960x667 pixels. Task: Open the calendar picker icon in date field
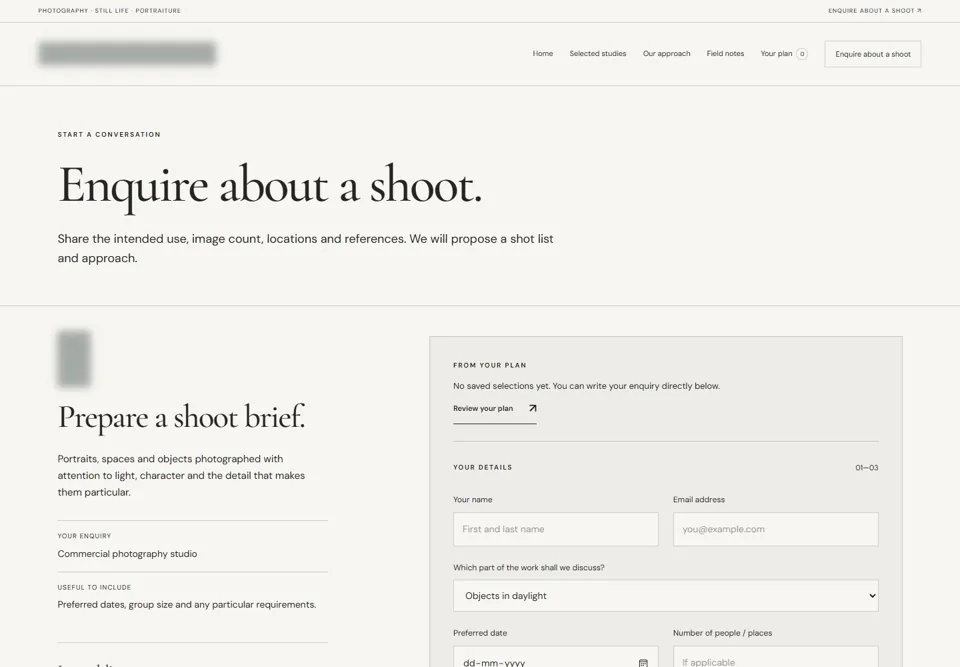tap(643, 663)
